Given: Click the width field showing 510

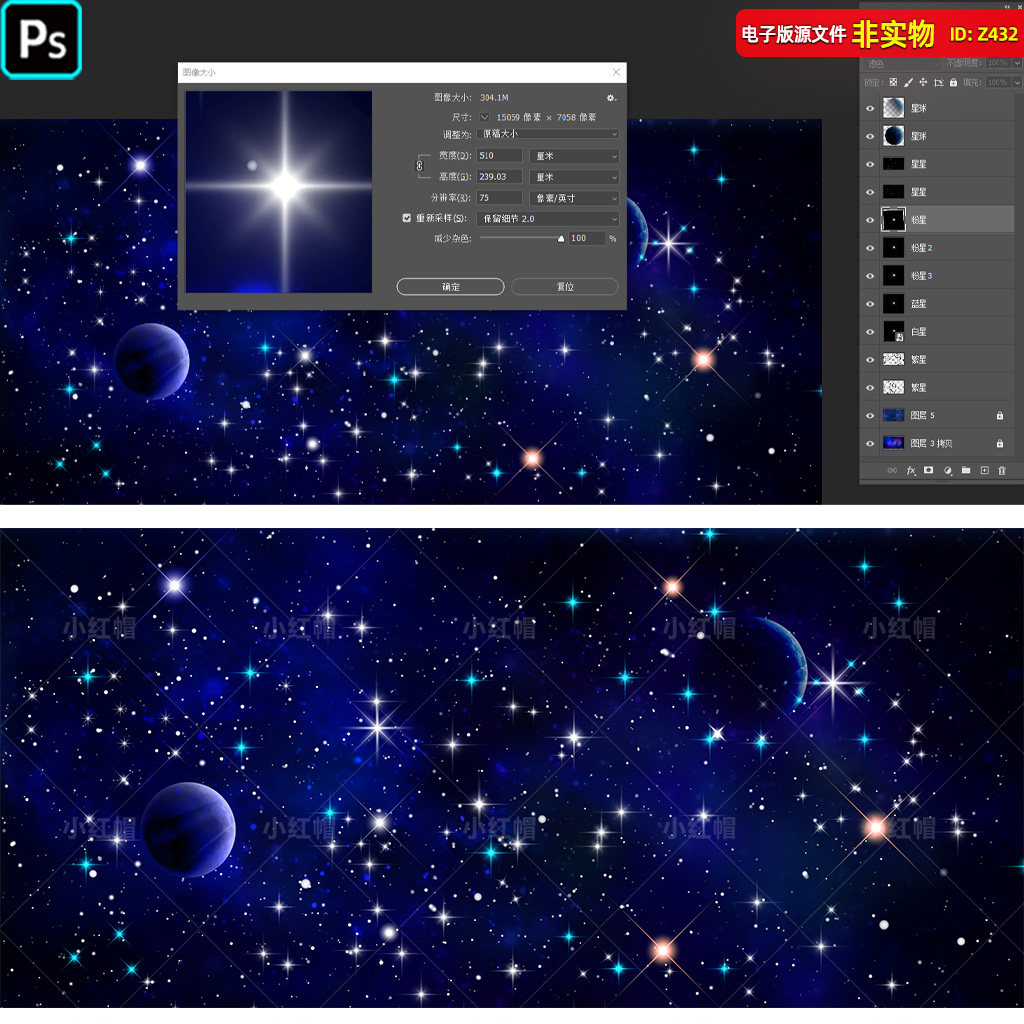Looking at the screenshot, I should coord(500,155).
